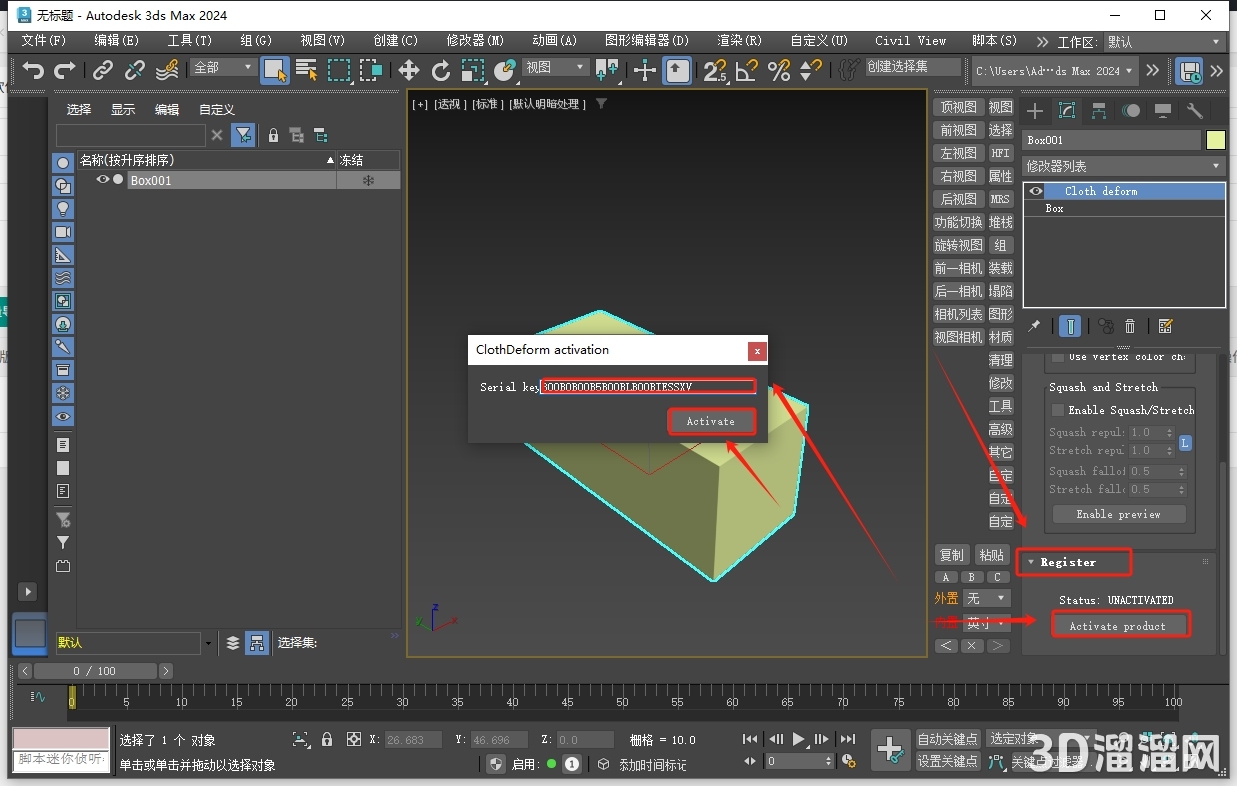This screenshot has height=786, width=1237.
Task: Open the Hierarchy command panel tab
Action: 1099,111
